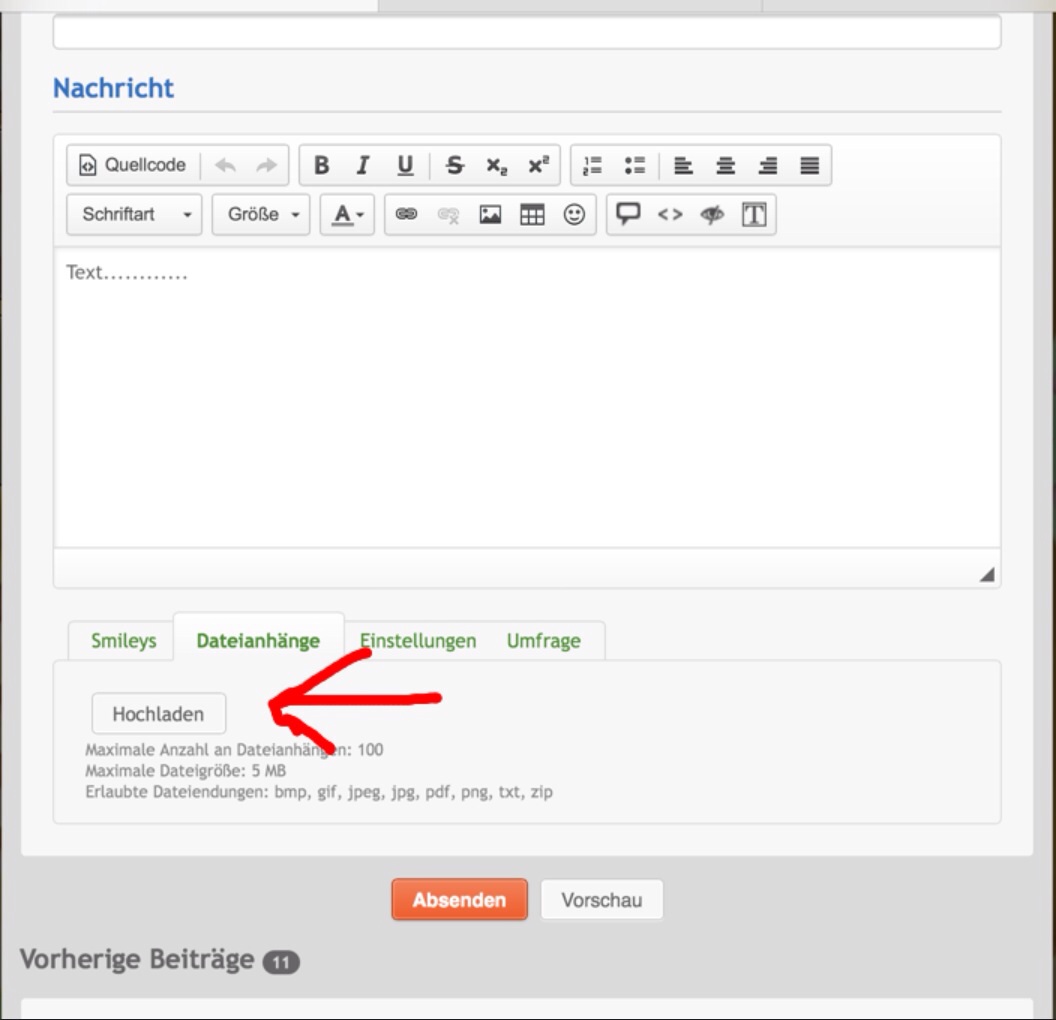Open the smiley picker icon in toolbar
The image size is (1056, 1020).
574,215
